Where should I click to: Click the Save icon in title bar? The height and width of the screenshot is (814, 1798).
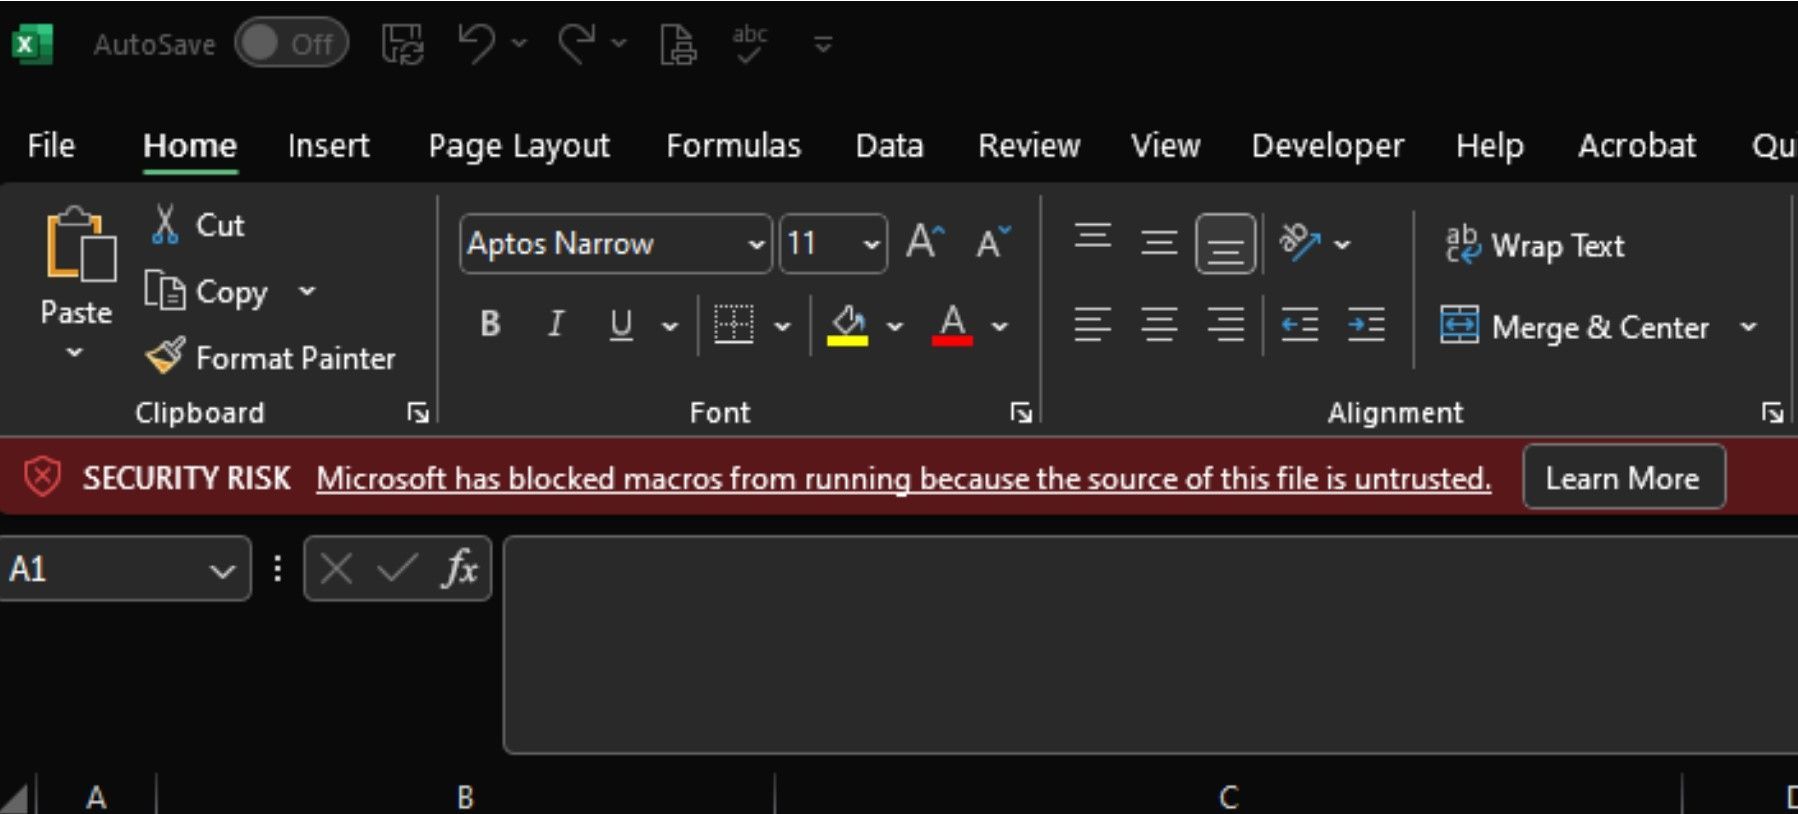(x=402, y=44)
